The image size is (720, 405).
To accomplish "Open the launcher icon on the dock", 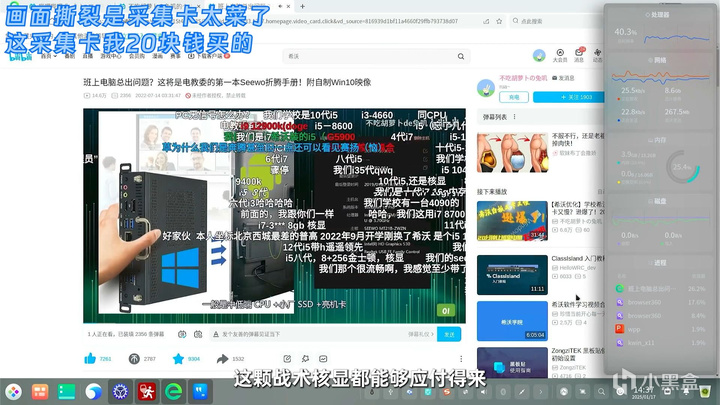I will (x=14, y=392).
